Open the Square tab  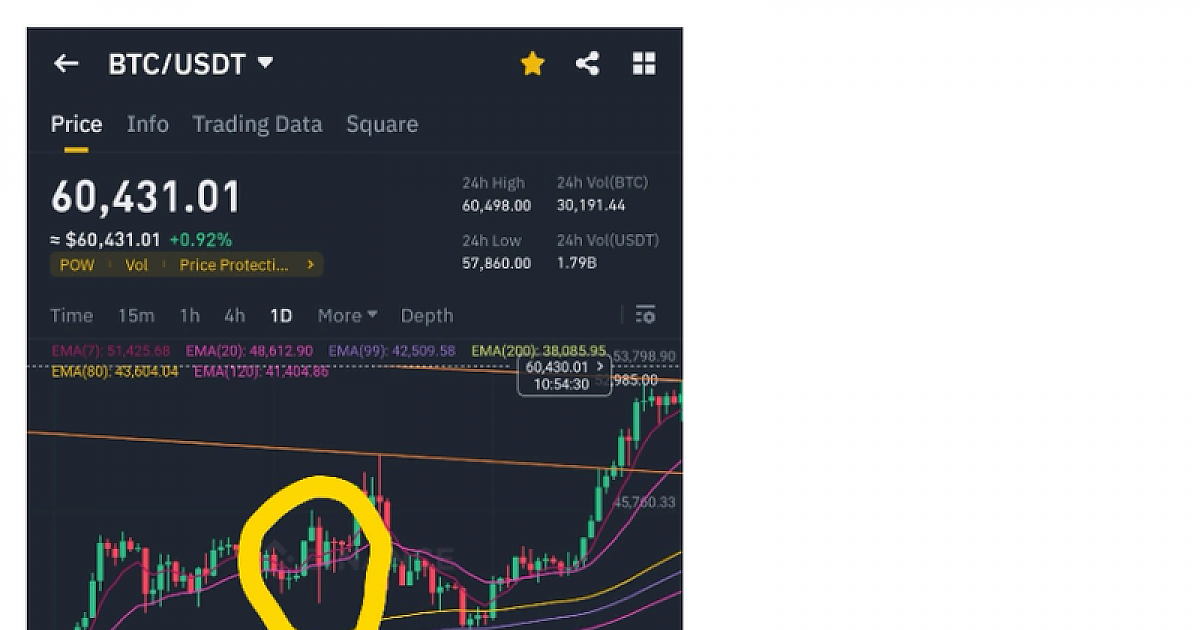[382, 124]
